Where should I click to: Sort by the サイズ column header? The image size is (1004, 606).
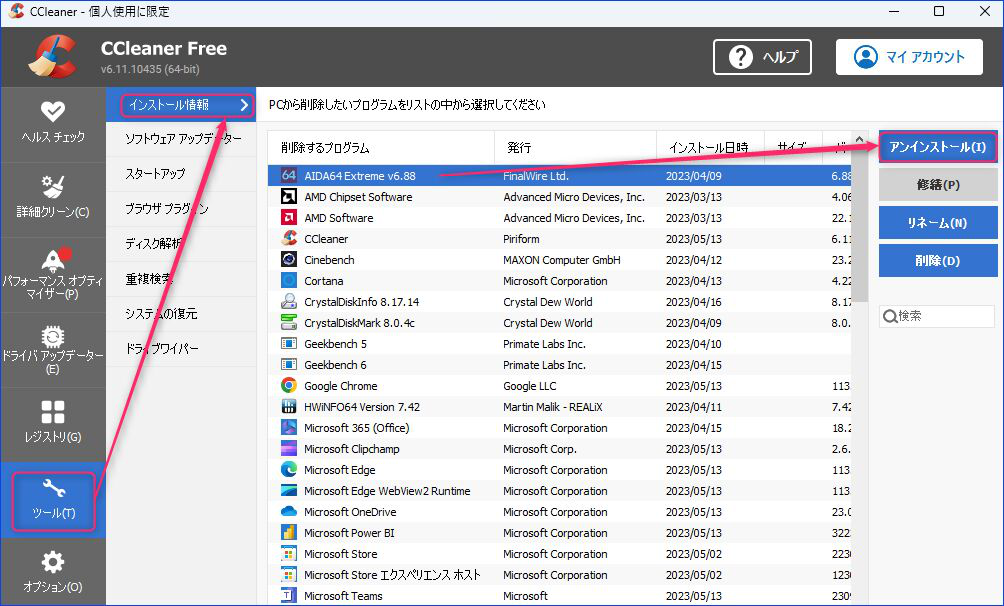point(791,148)
